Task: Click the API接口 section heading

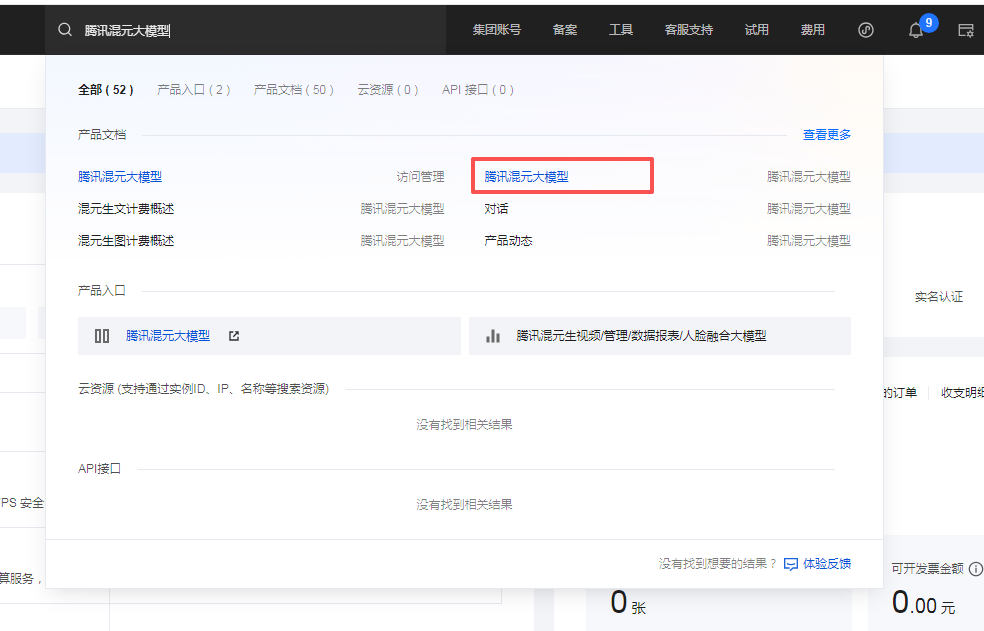Action: click(99, 469)
